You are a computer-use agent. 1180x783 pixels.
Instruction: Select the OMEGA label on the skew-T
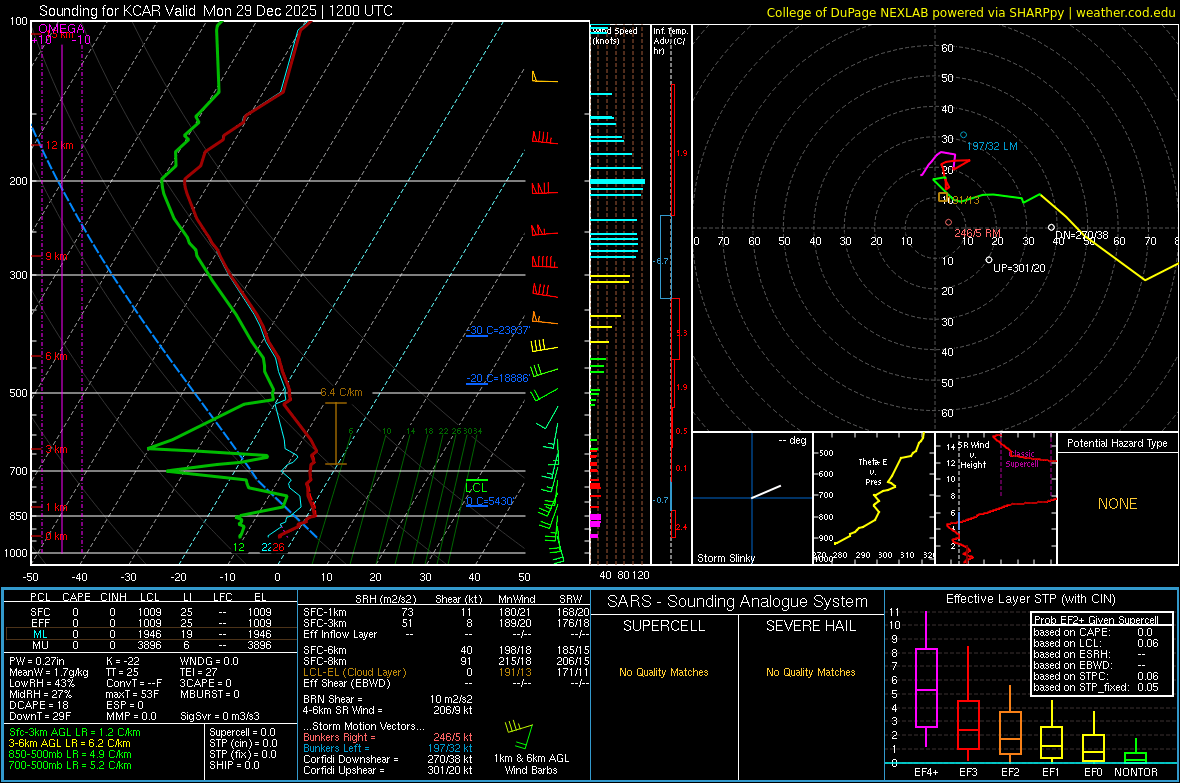(x=61, y=29)
